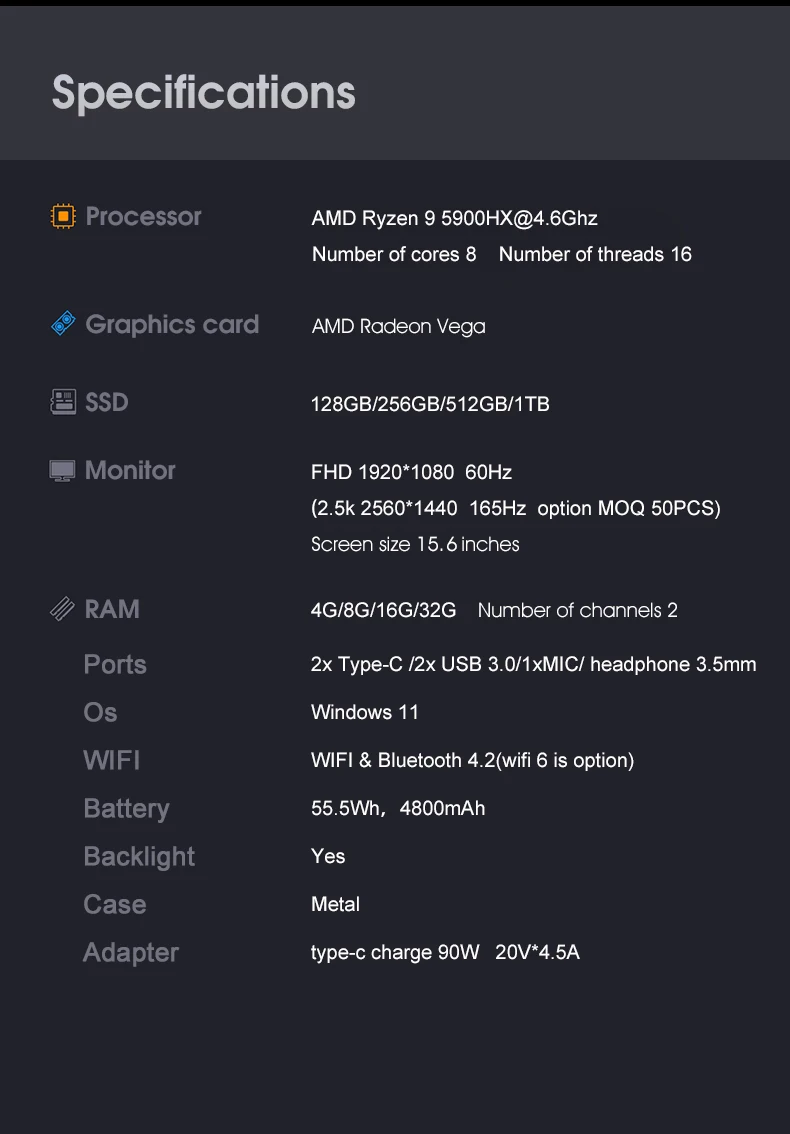Click the SSD drive icon
This screenshot has height=1134, width=790.
click(x=63, y=402)
